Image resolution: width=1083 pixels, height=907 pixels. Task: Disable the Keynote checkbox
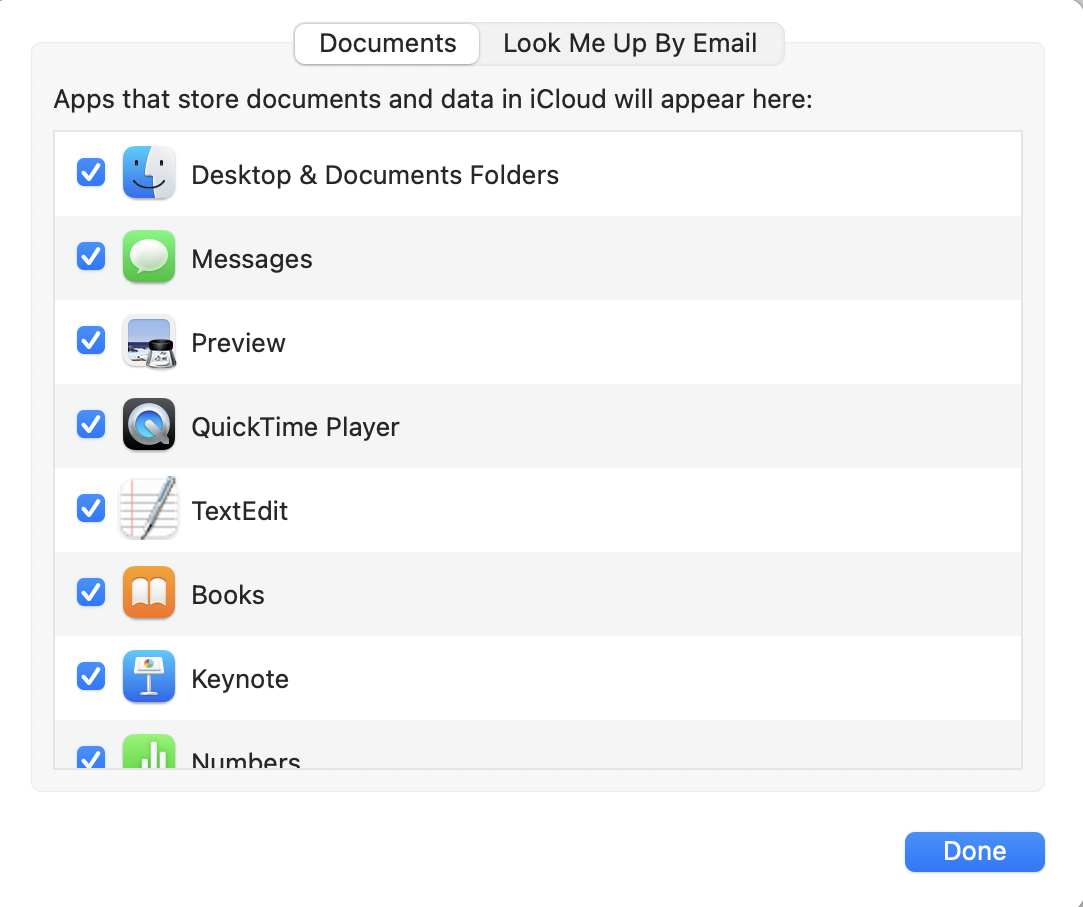coord(91,678)
